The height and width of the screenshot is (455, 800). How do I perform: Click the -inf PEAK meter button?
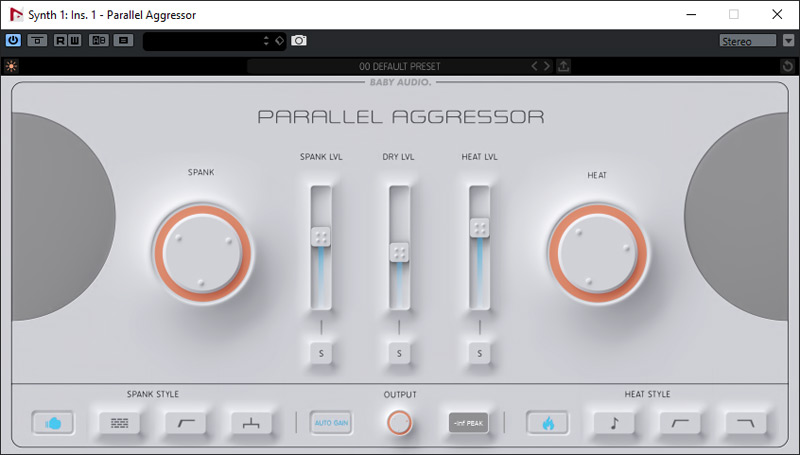pos(468,423)
